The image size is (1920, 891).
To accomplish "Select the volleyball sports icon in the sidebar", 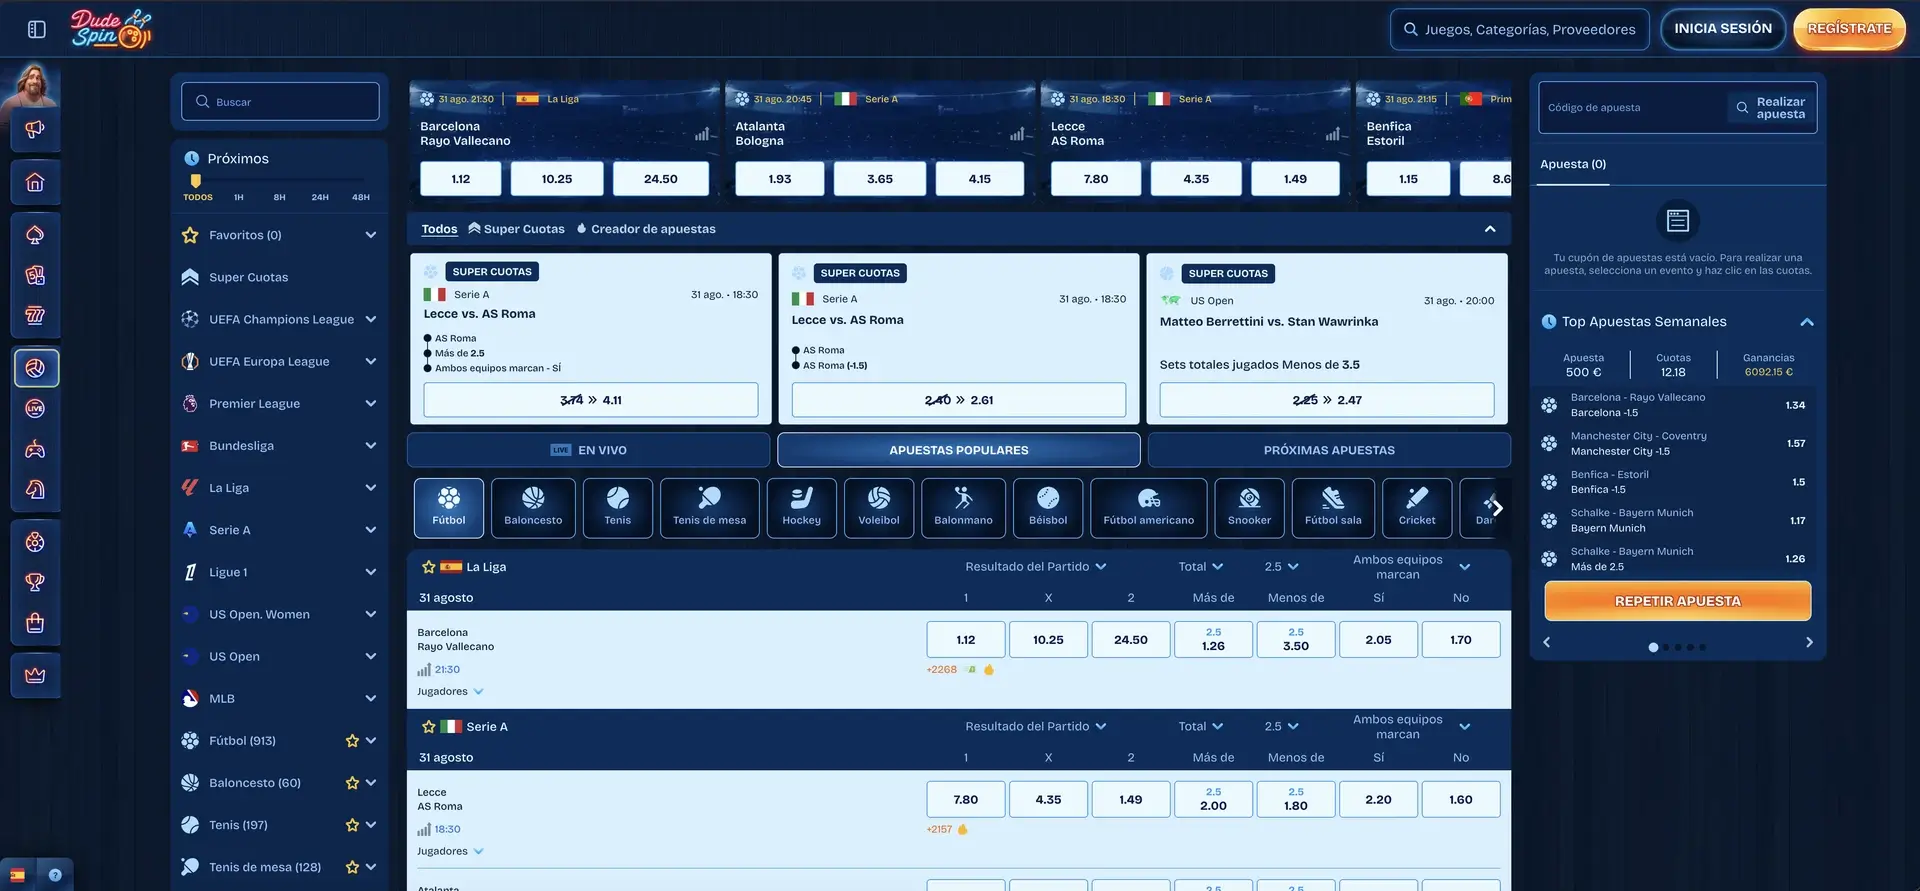I will (x=35, y=368).
